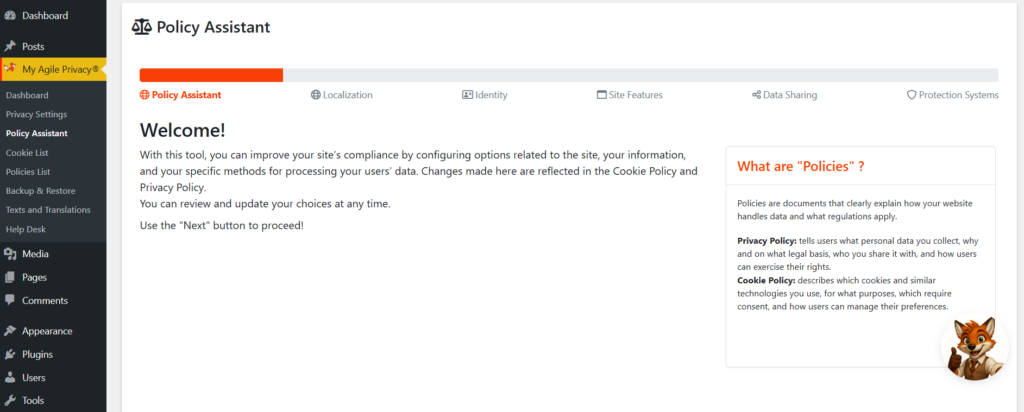Image resolution: width=1024 pixels, height=412 pixels.
Task: Select Backup & Restore menu item
Action: pyautogui.click(x=40, y=191)
